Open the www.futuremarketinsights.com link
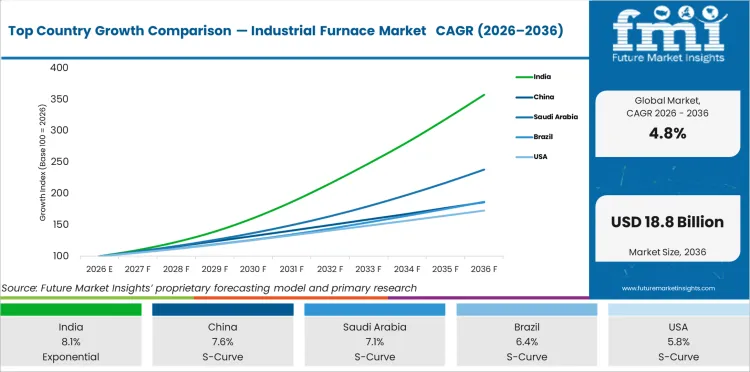750x372 pixels. tap(668, 288)
